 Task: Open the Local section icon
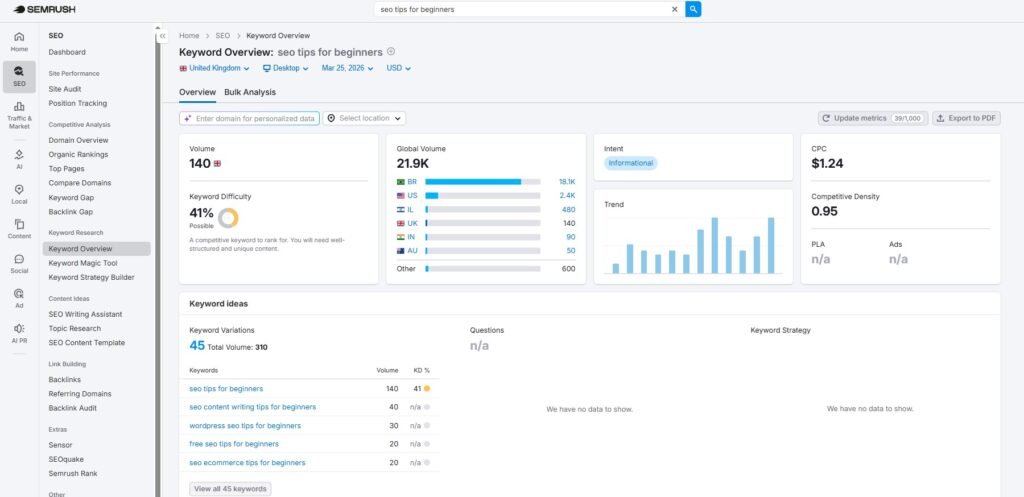pos(19,194)
